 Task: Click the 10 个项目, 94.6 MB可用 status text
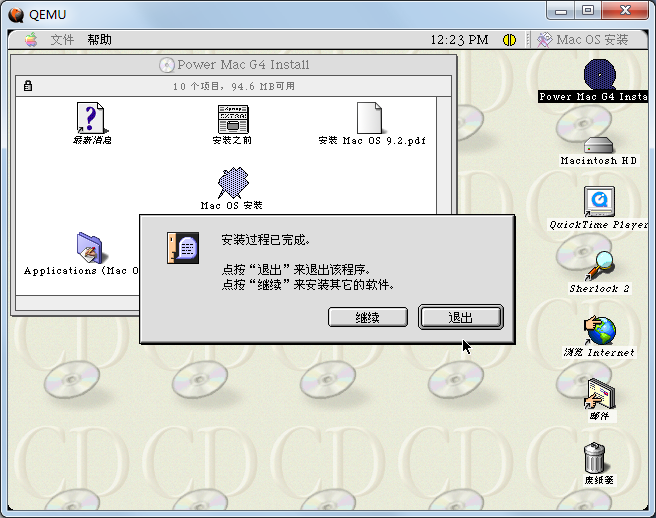tap(234, 86)
